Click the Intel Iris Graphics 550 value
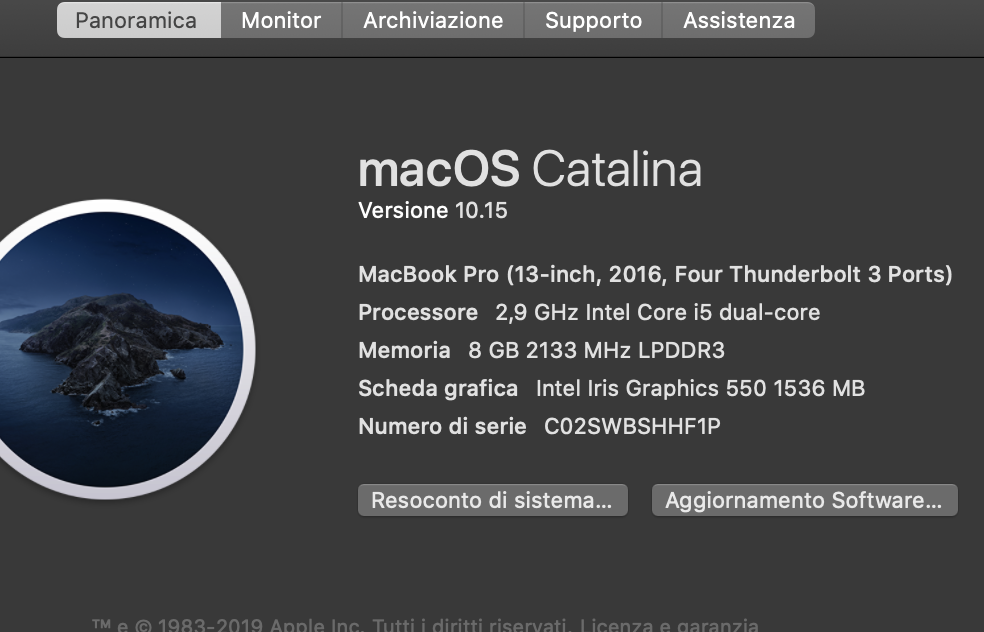984x632 pixels. pyautogui.click(x=700, y=388)
